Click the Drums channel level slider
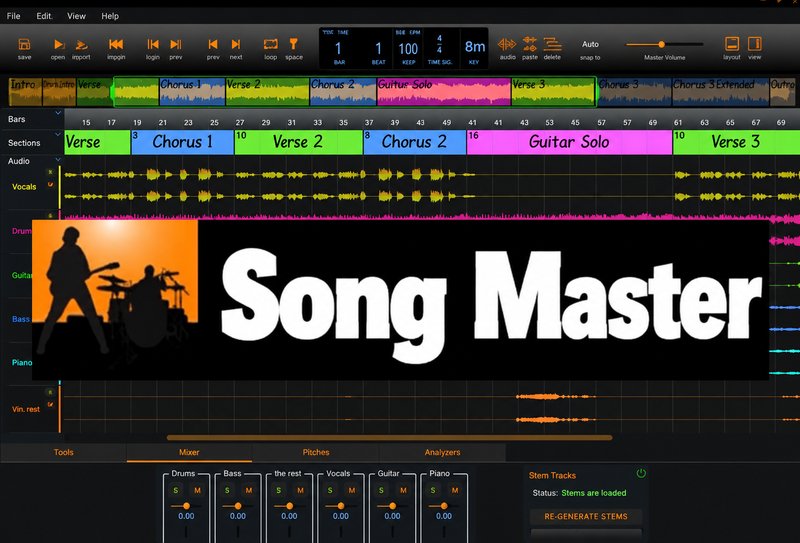Screen dimensions: 800x543 tap(186, 506)
